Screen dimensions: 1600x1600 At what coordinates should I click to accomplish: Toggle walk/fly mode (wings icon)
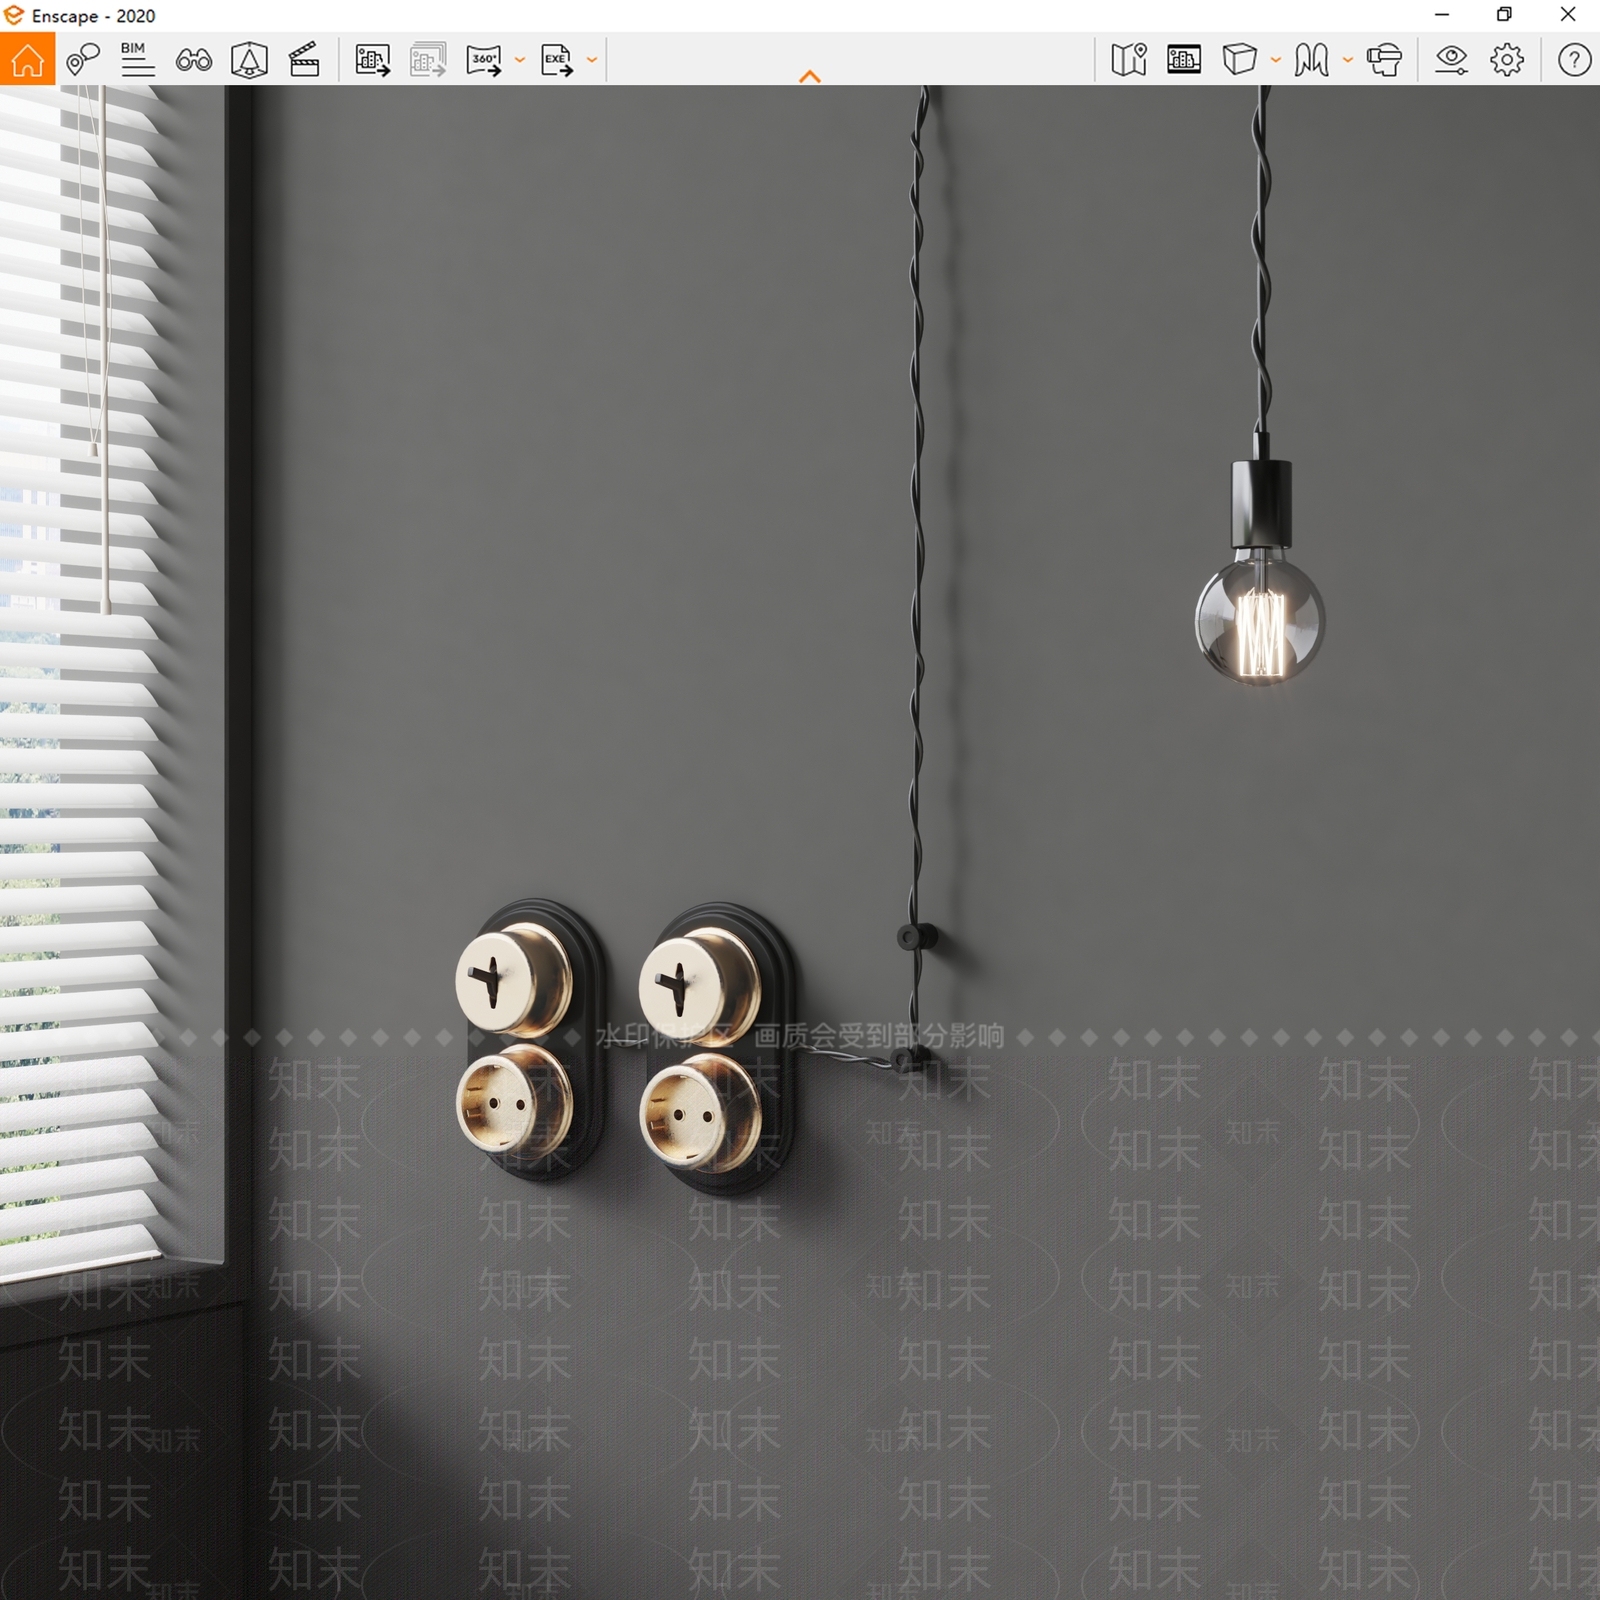pyautogui.click(x=1311, y=60)
